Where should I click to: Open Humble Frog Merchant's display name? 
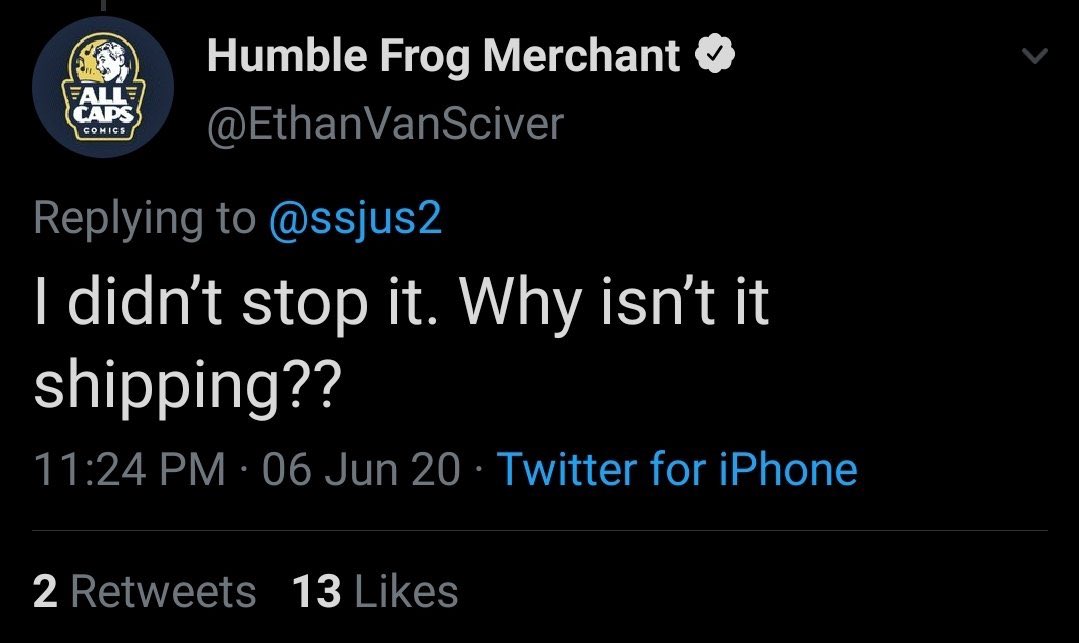click(x=443, y=55)
